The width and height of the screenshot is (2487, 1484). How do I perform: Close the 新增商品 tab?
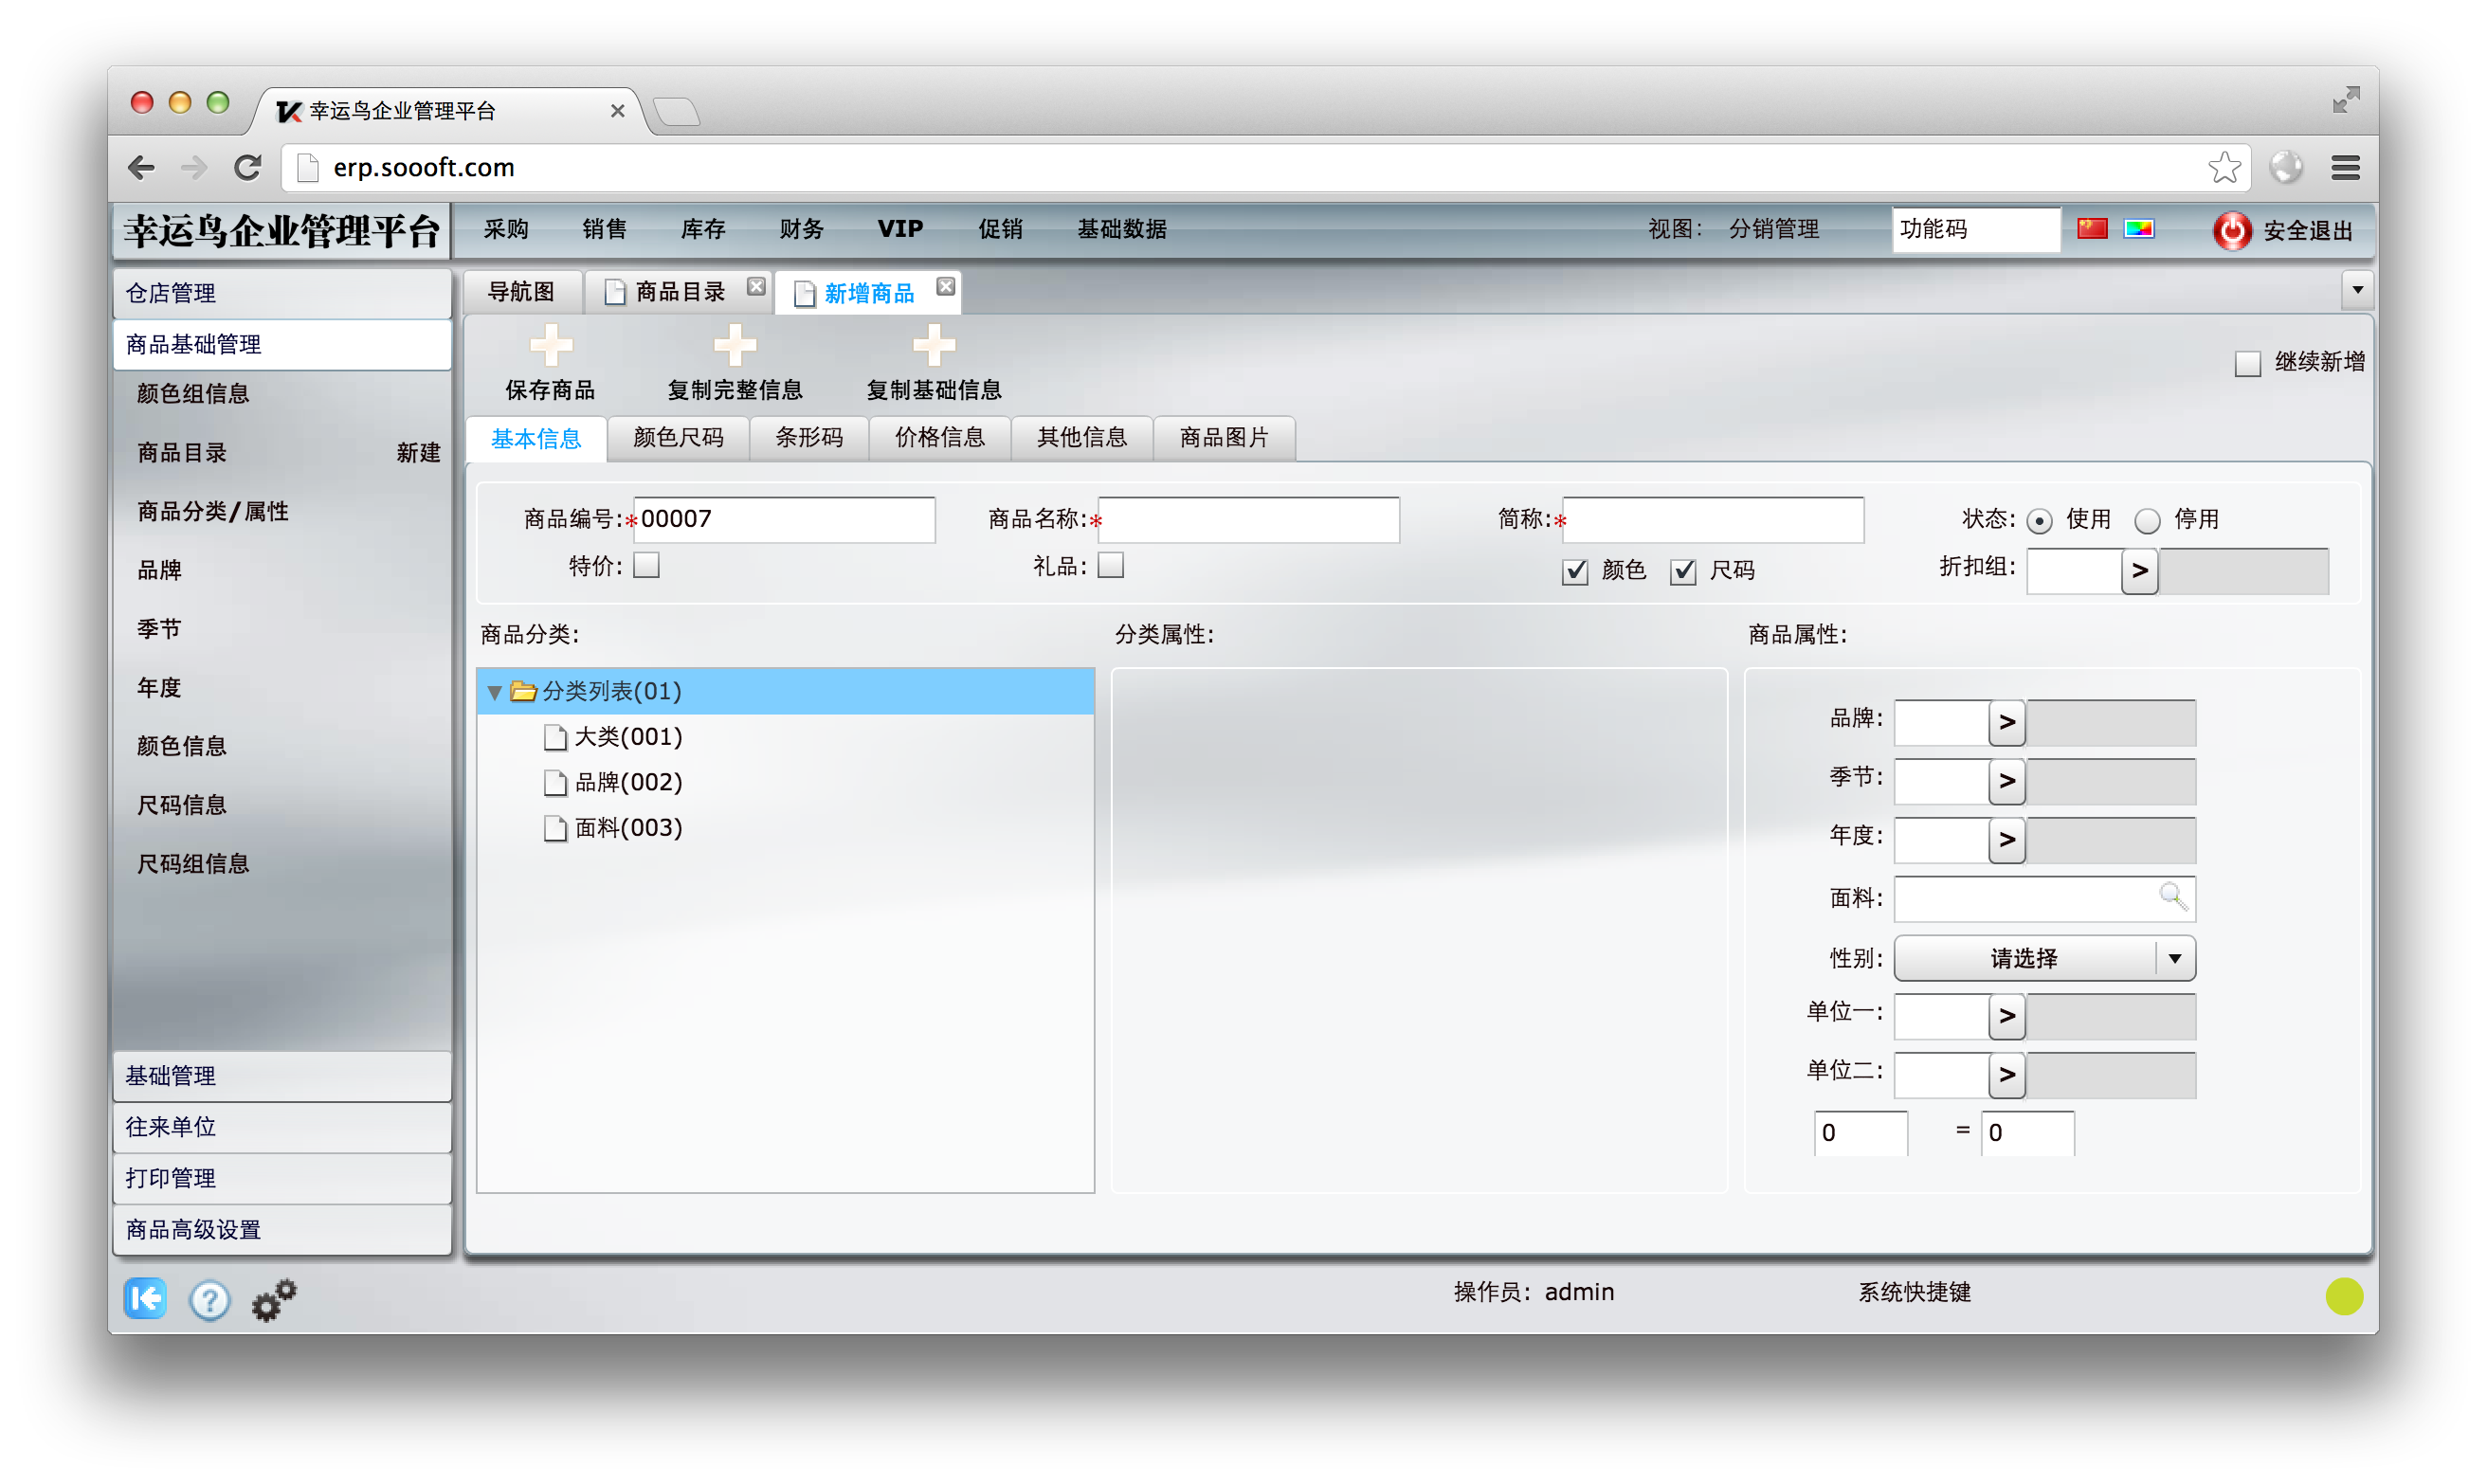945,287
